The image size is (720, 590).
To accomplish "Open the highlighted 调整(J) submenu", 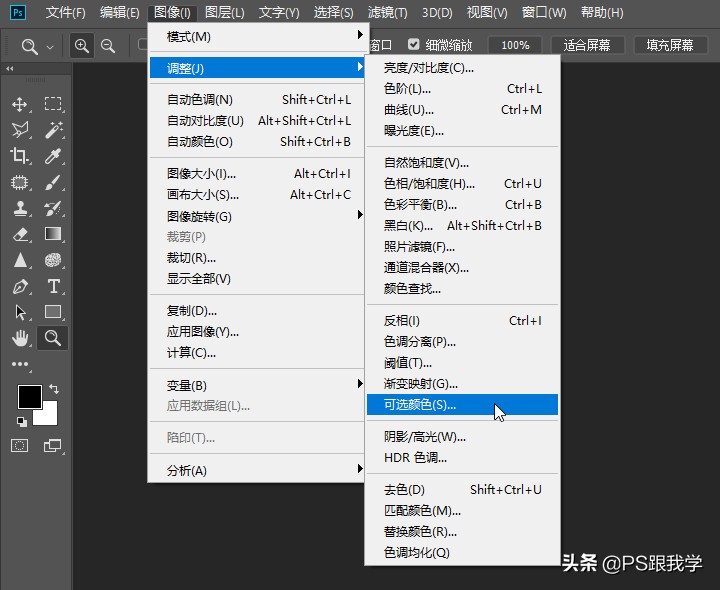I will pos(258,68).
